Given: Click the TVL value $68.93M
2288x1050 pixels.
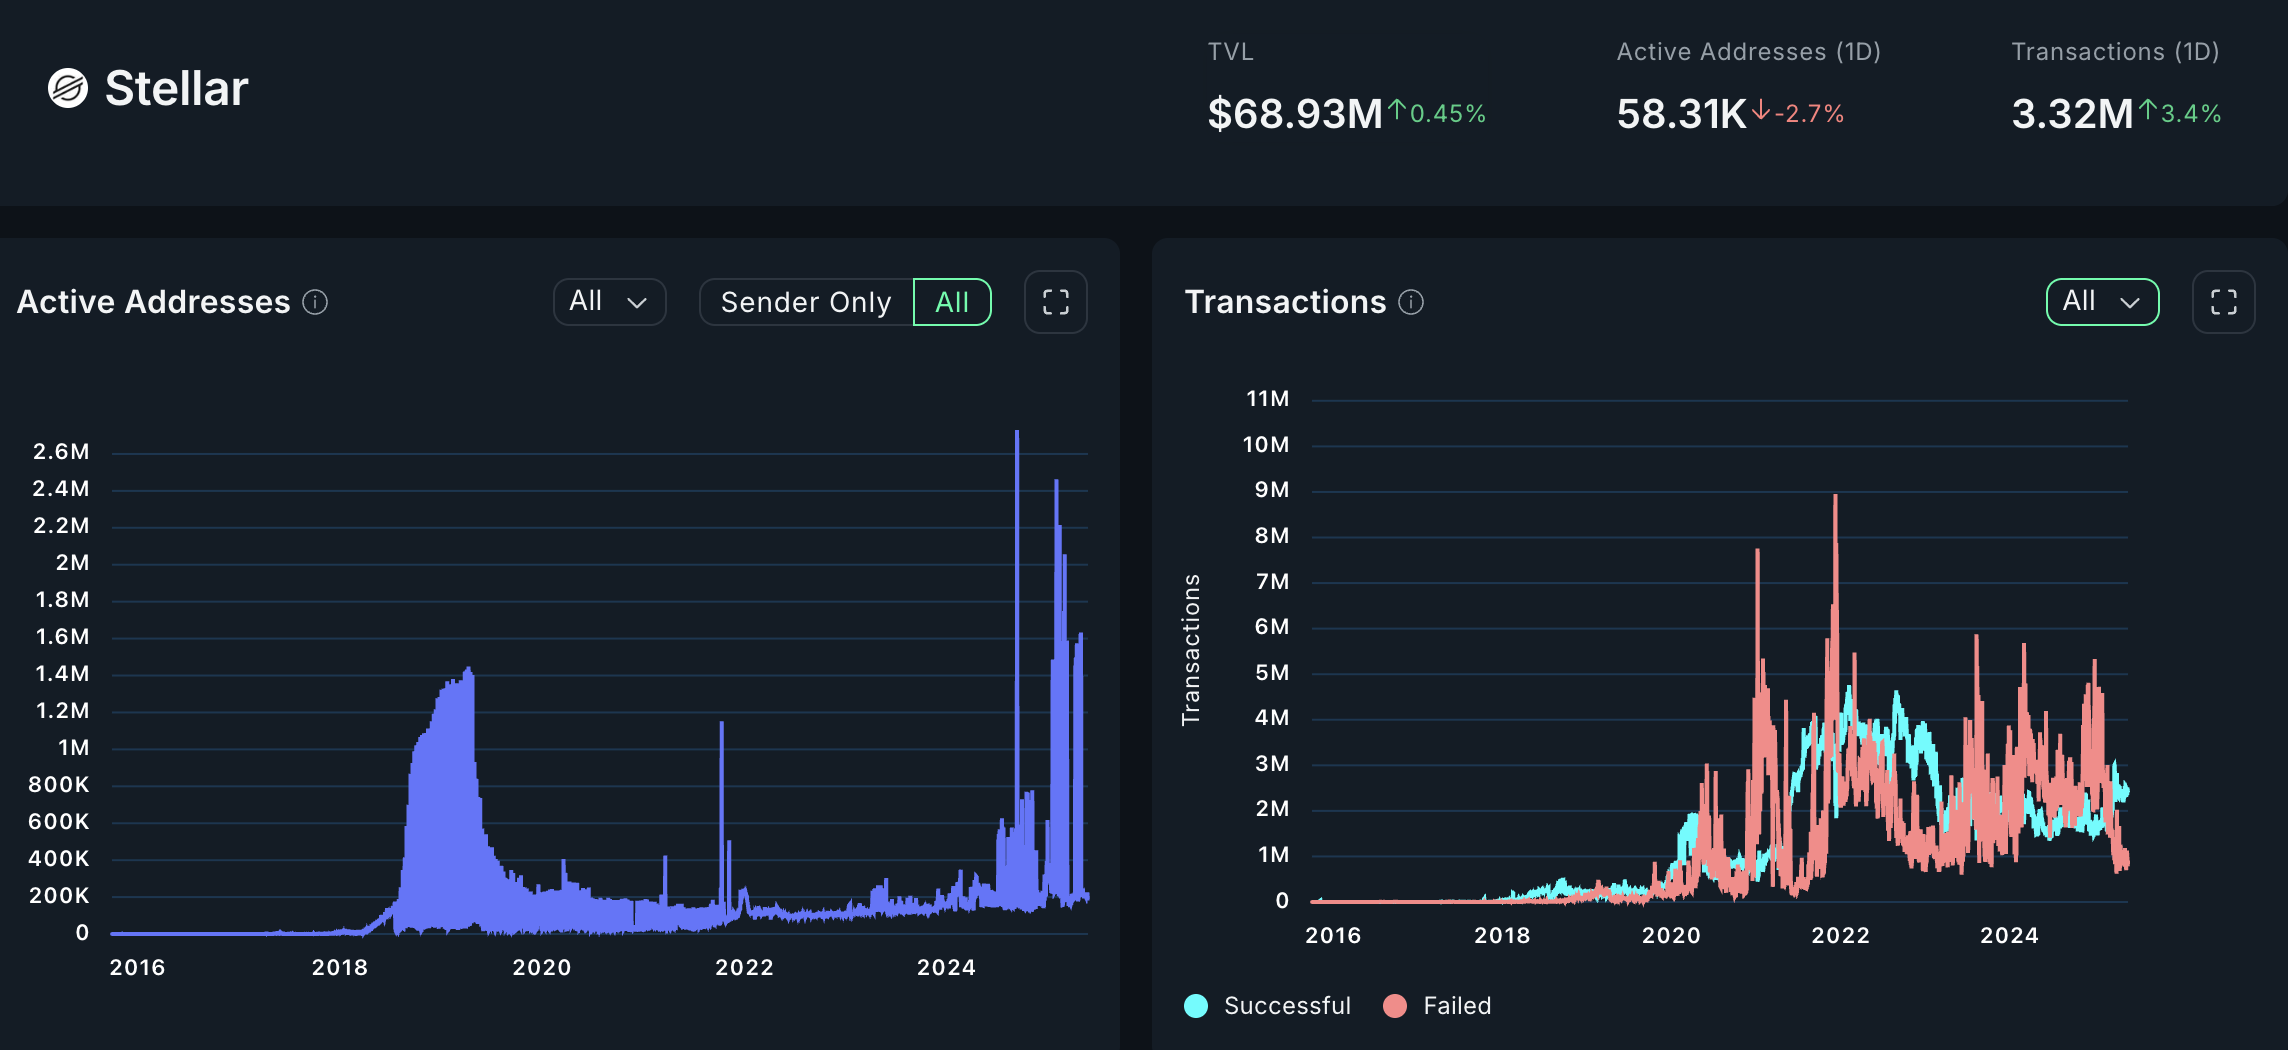Looking at the screenshot, I should coord(1295,114).
